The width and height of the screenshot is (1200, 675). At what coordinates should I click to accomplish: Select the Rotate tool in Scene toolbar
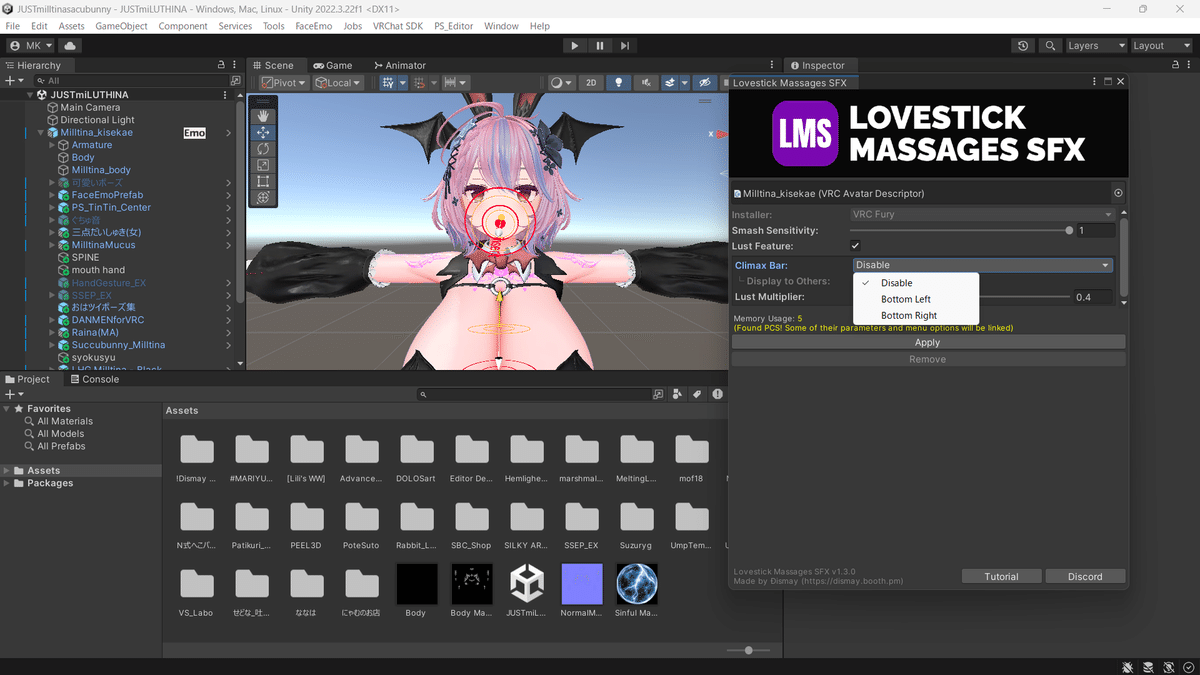tap(263, 148)
